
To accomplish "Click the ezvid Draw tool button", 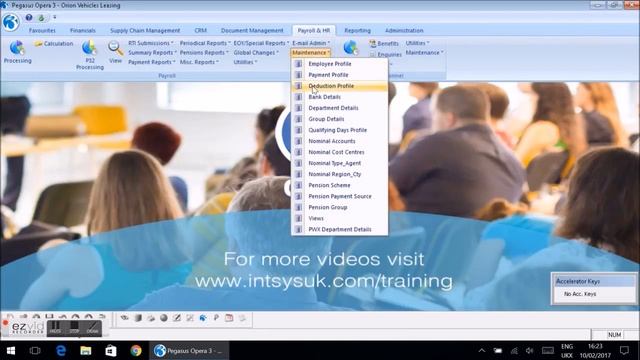I will coord(93,328).
